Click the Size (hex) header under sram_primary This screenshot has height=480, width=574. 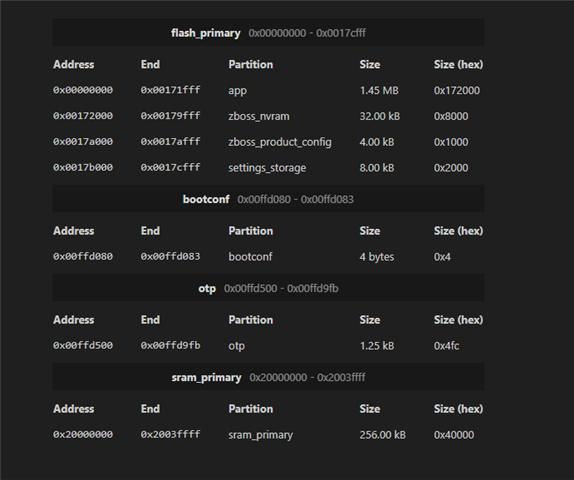[458, 409]
